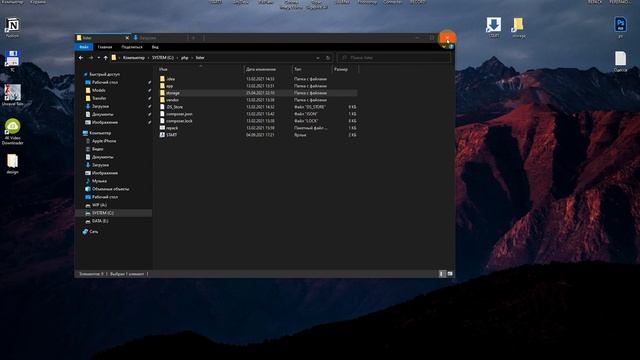Go to SYSTEM (C:) in the breadcrumb

[x=163, y=58]
